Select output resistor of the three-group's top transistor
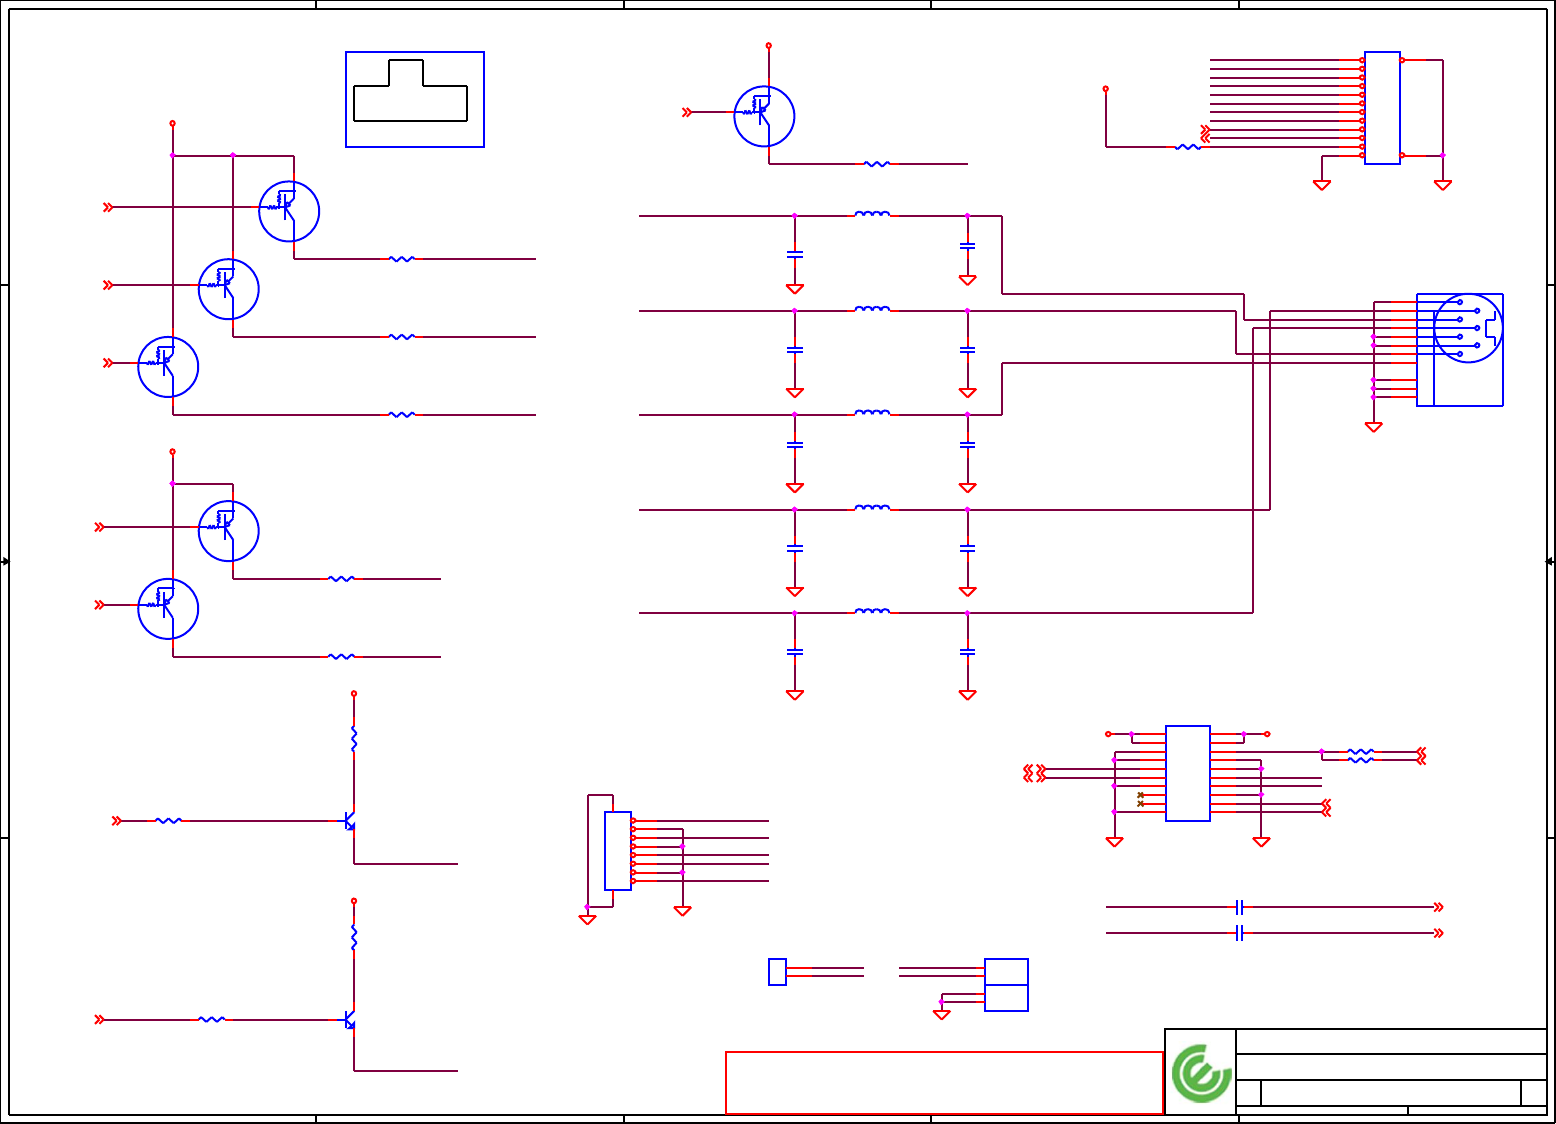The image size is (1556, 1124). click(x=401, y=259)
